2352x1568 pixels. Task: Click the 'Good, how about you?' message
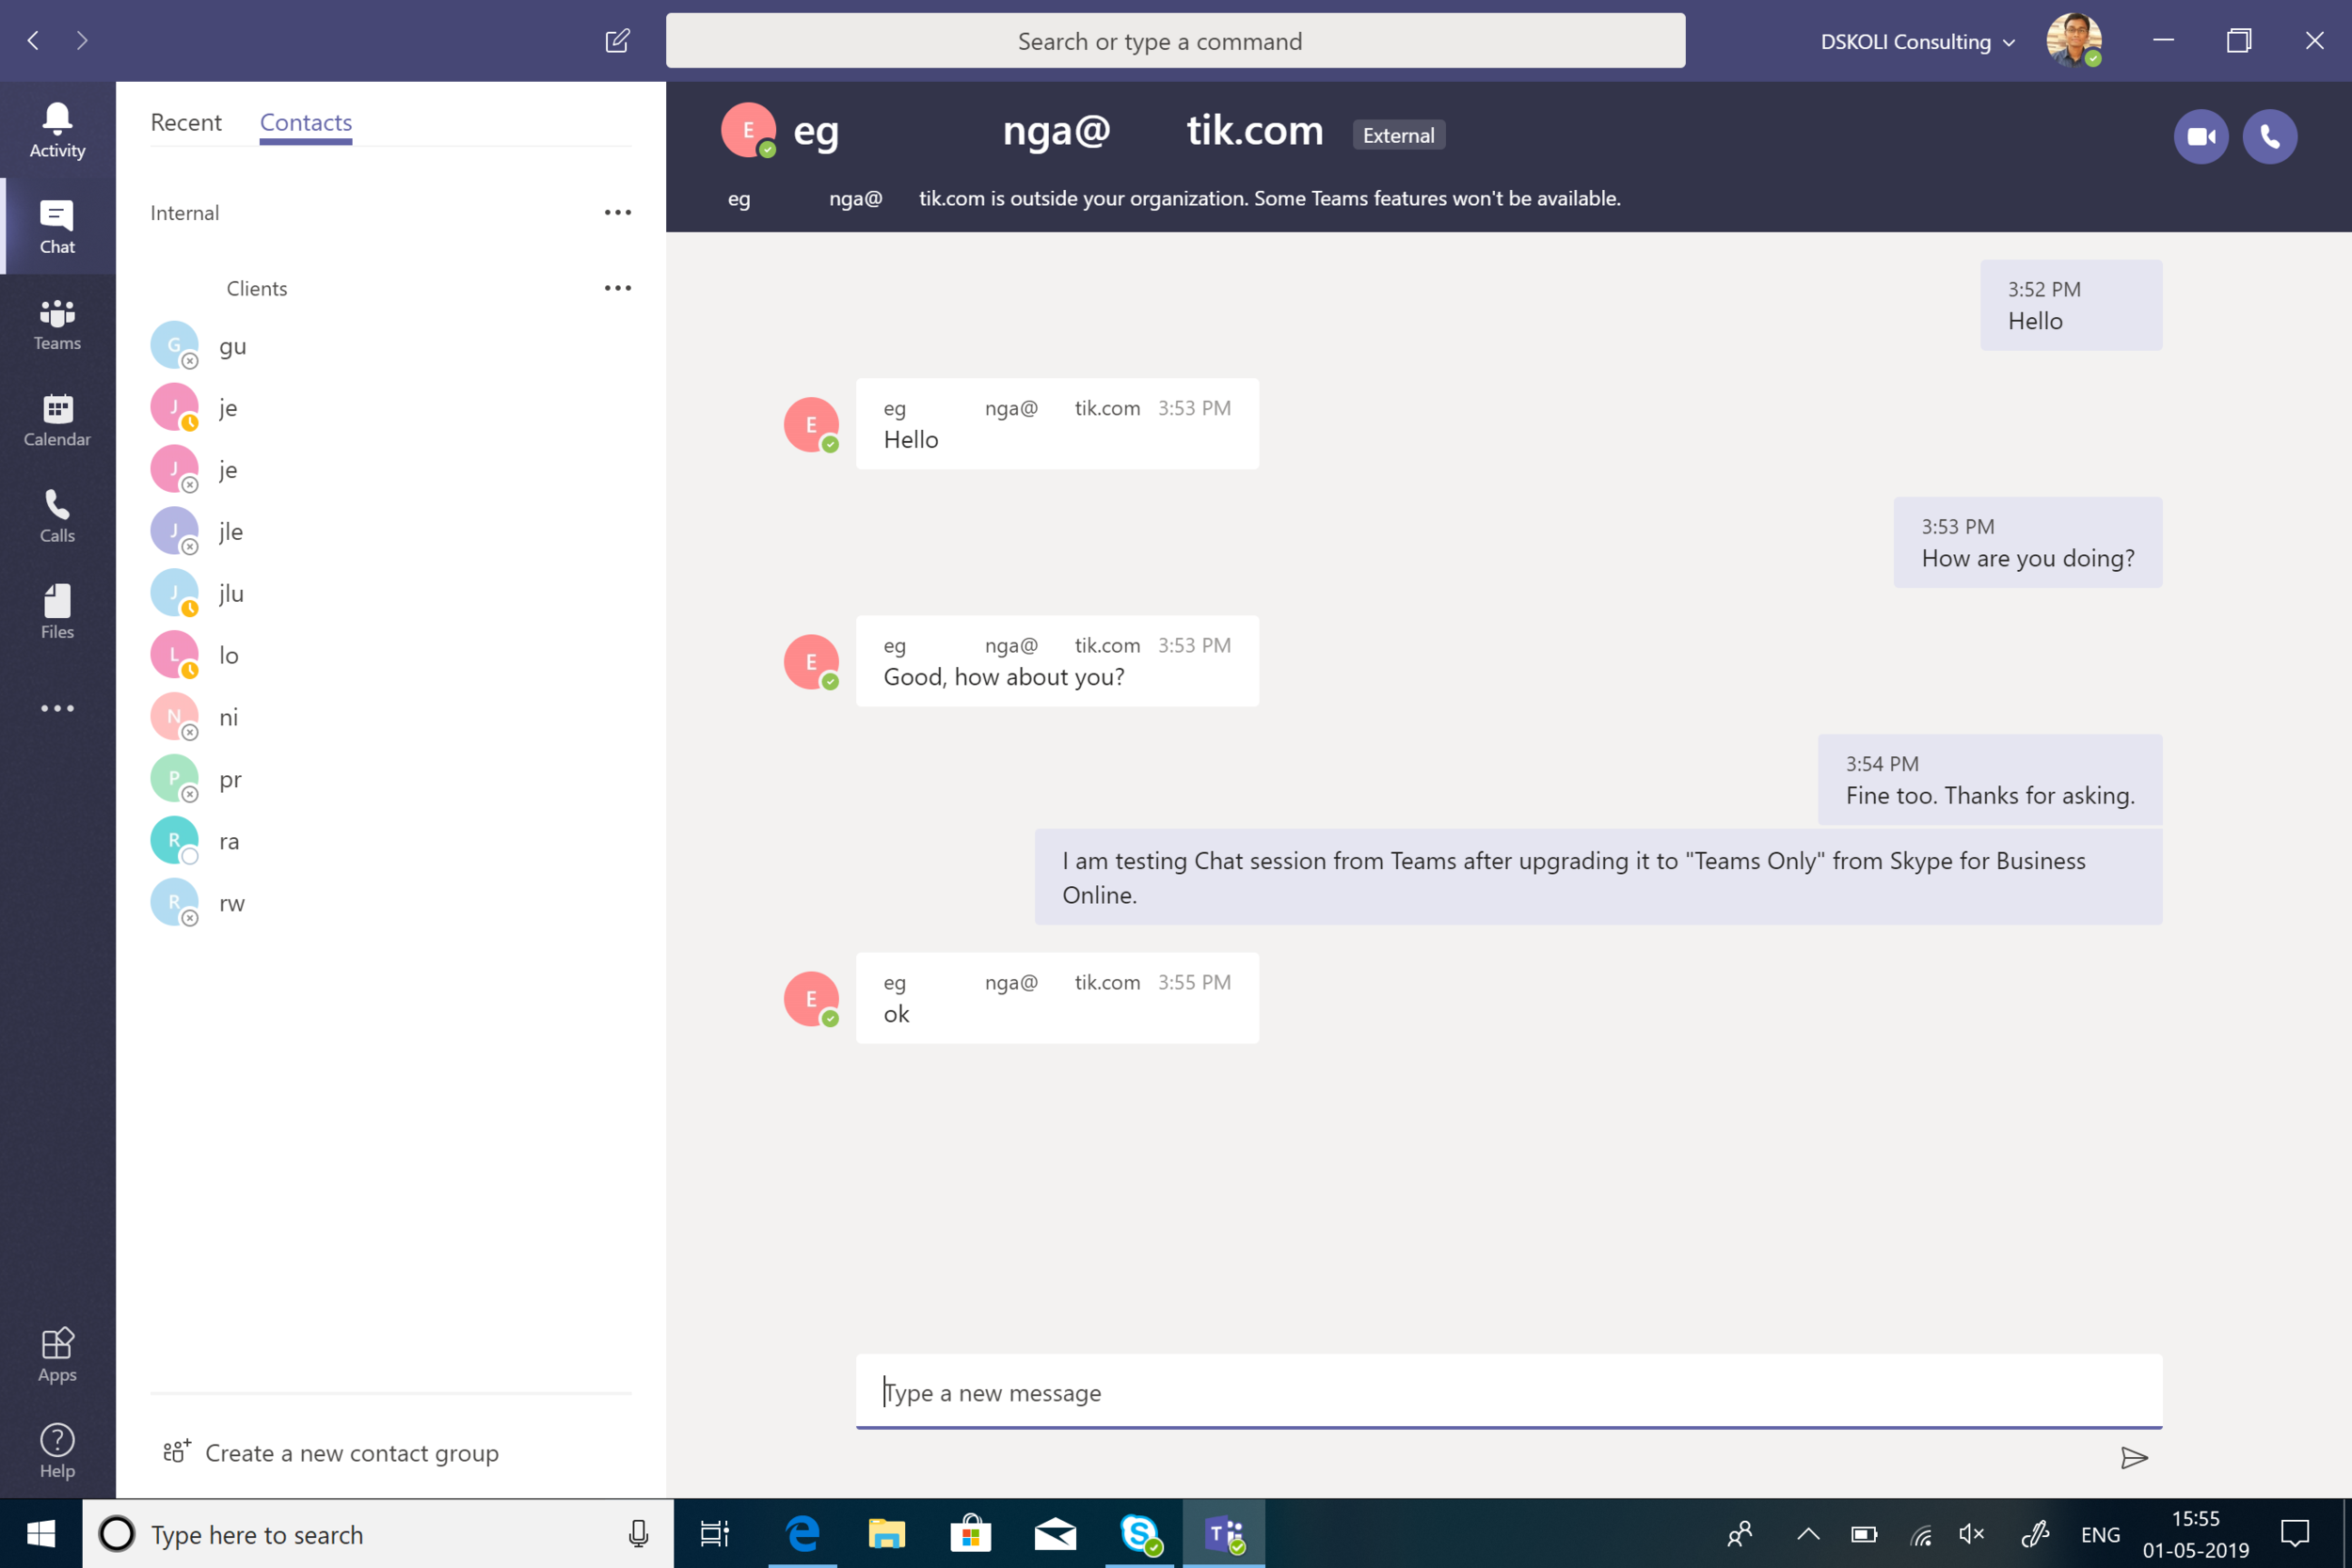pos(1057,661)
